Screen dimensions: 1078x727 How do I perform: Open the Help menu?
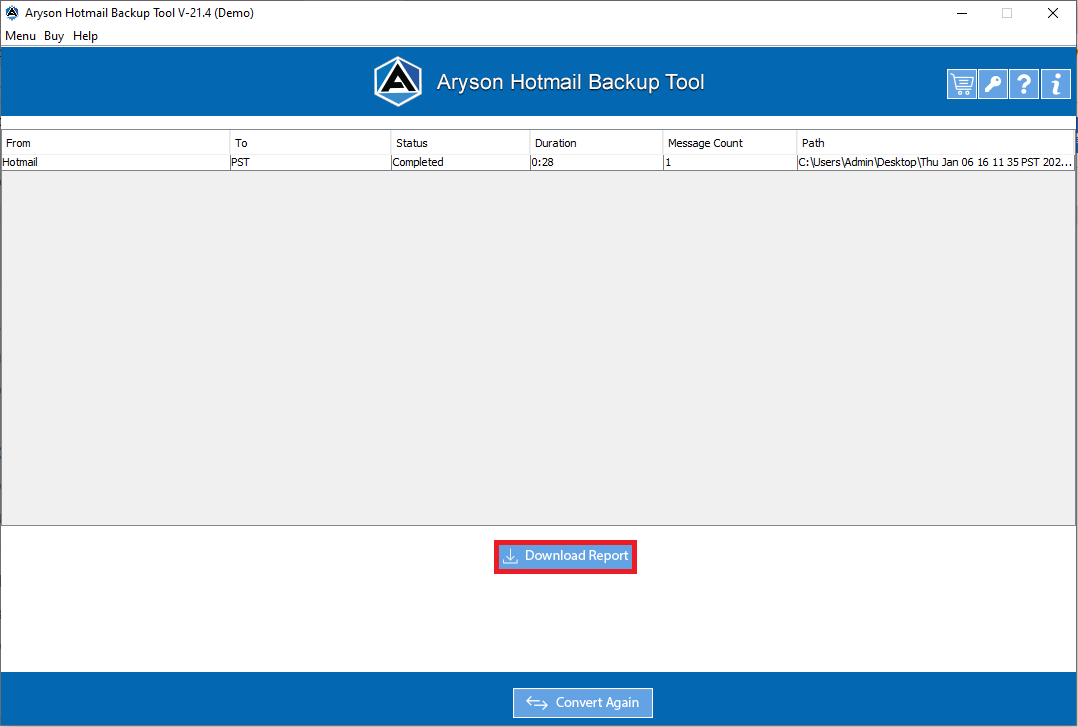coord(85,36)
